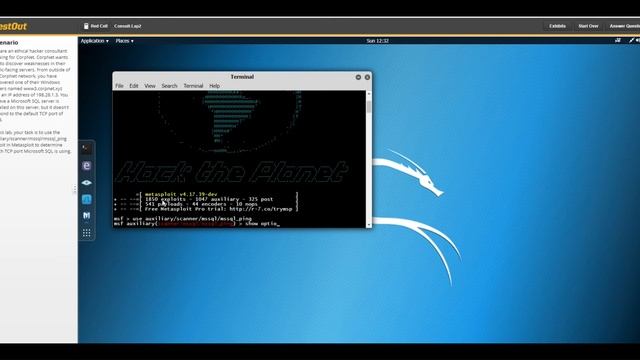Open the Terminal Edit menu
Screen dimensions: 640x360
point(134,86)
